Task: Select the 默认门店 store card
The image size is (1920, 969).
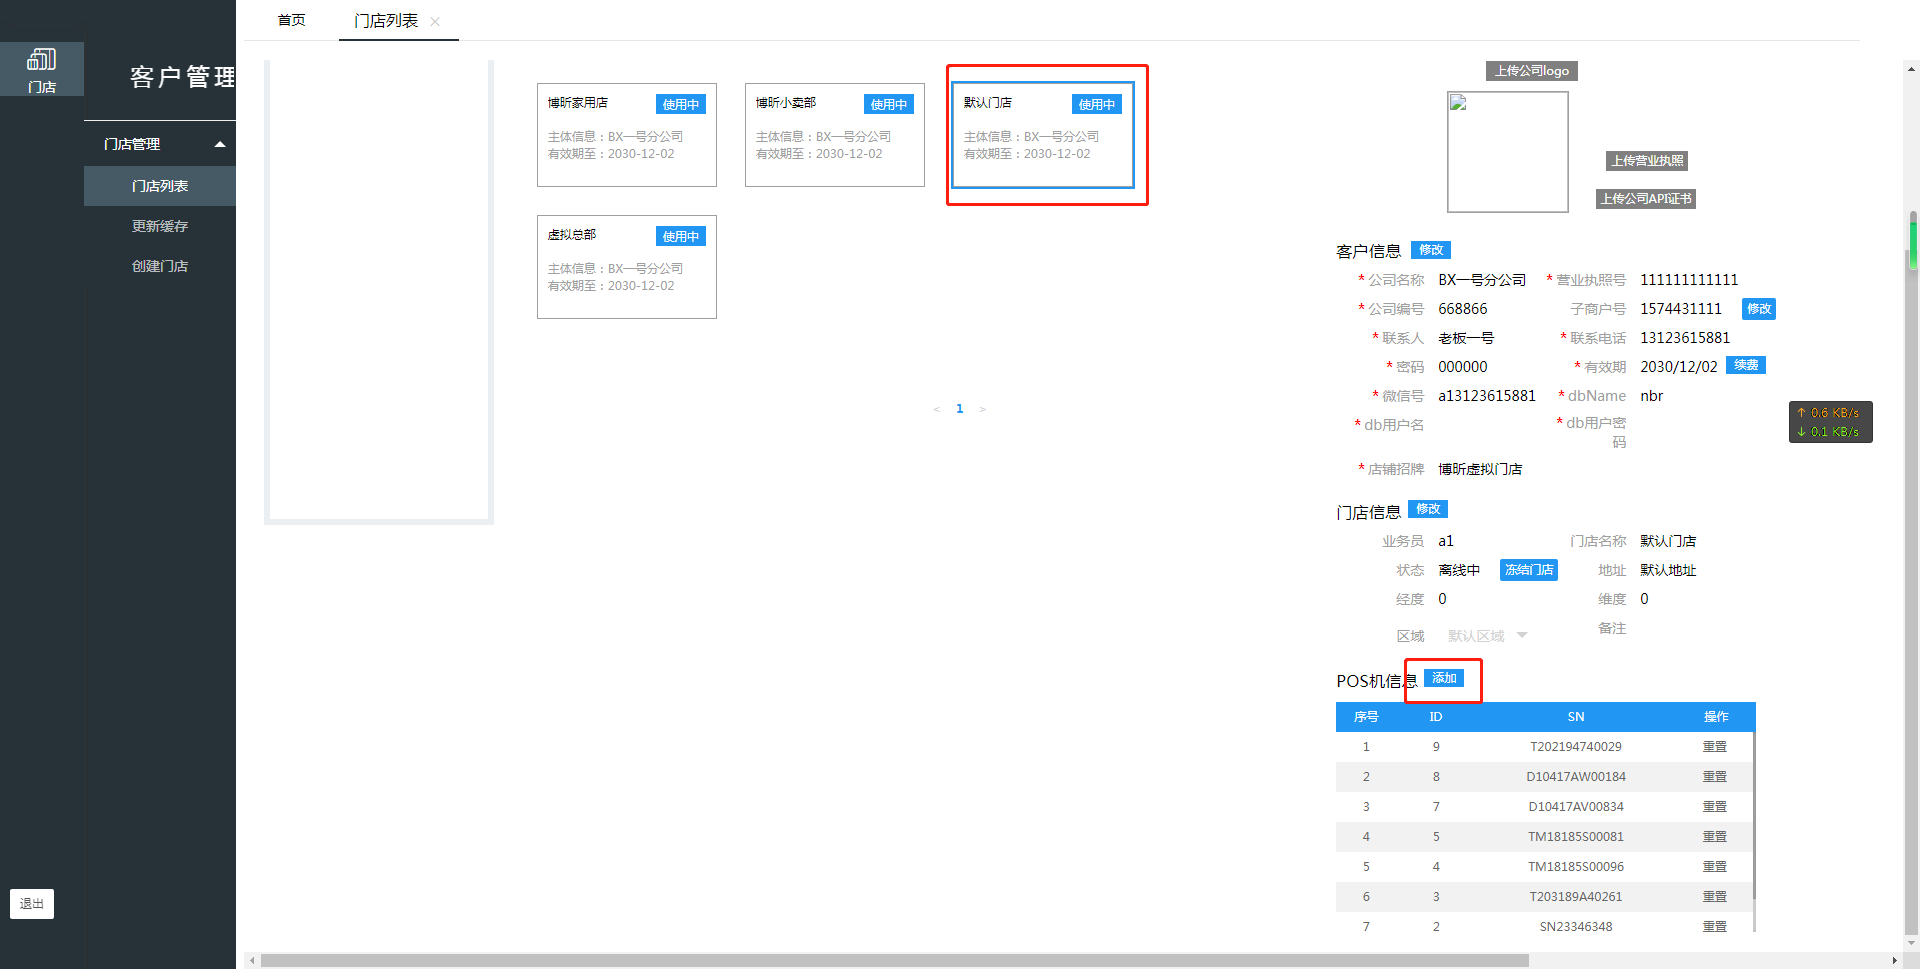Action: click(x=1042, y=135)
